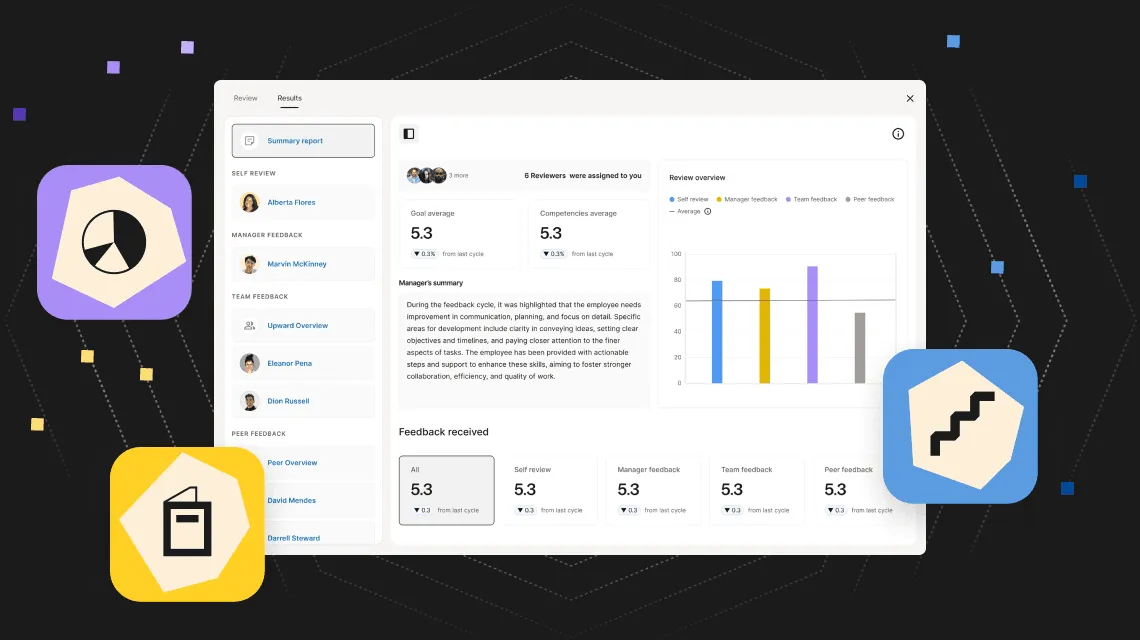Click the purple Team feedback bar
Screen dimensions: 1140x640
pyautogui.click(x=812, y=324)
